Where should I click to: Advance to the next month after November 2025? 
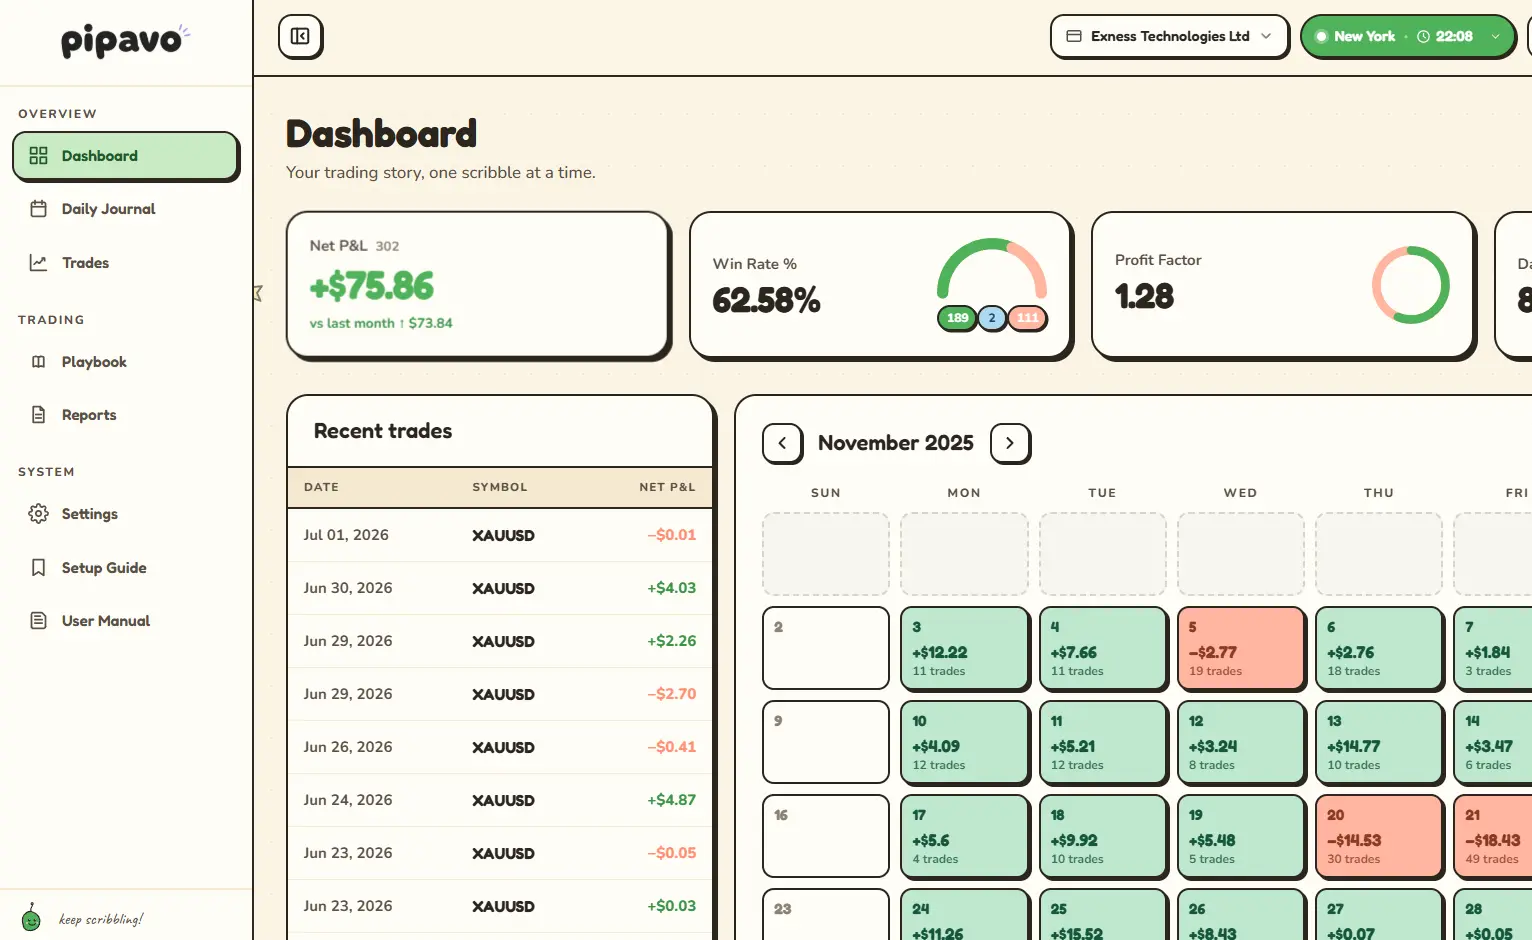[x=1010, y=443]
